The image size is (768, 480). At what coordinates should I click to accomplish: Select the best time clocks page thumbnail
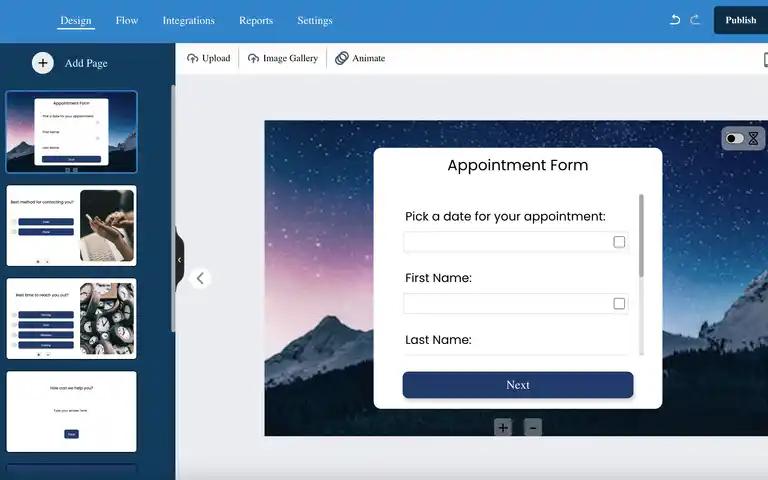click(72, 318)
